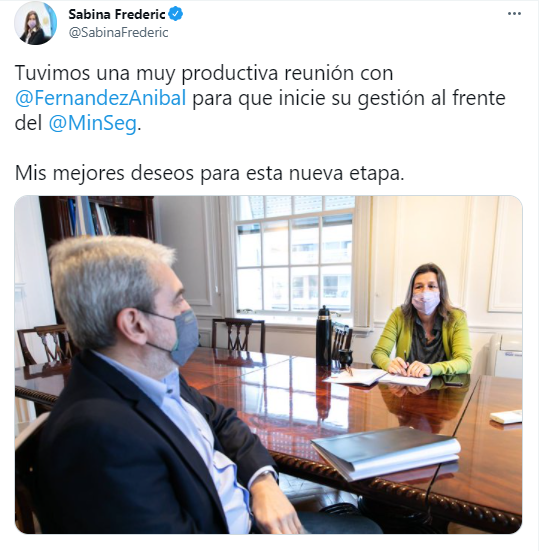The height and width of the screenshot is (551, 551).
Task: Click the gray folder on the table
Action: [x=386, y=452]
